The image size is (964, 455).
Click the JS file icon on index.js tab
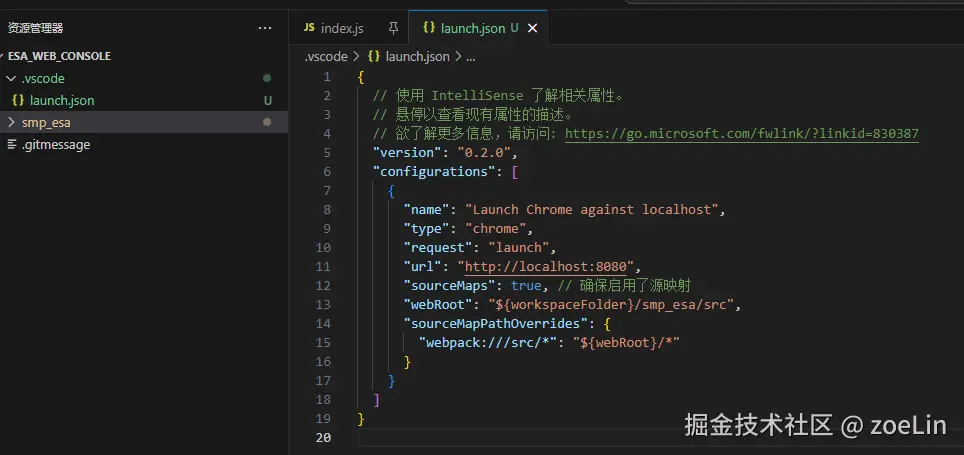pos(309,28)
